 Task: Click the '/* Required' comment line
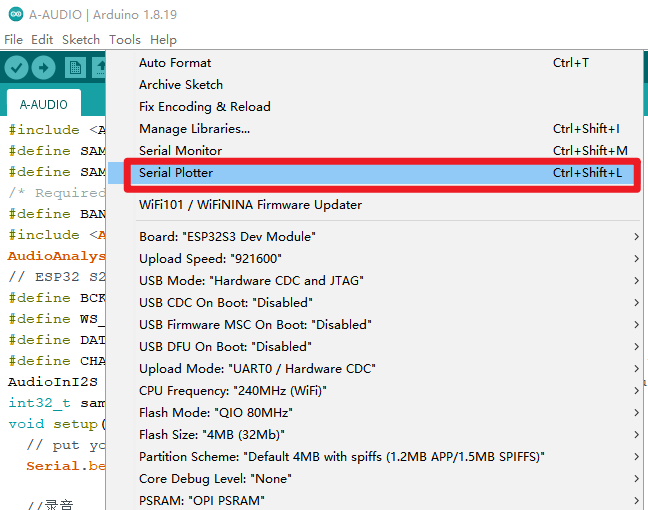pos(57,193)
